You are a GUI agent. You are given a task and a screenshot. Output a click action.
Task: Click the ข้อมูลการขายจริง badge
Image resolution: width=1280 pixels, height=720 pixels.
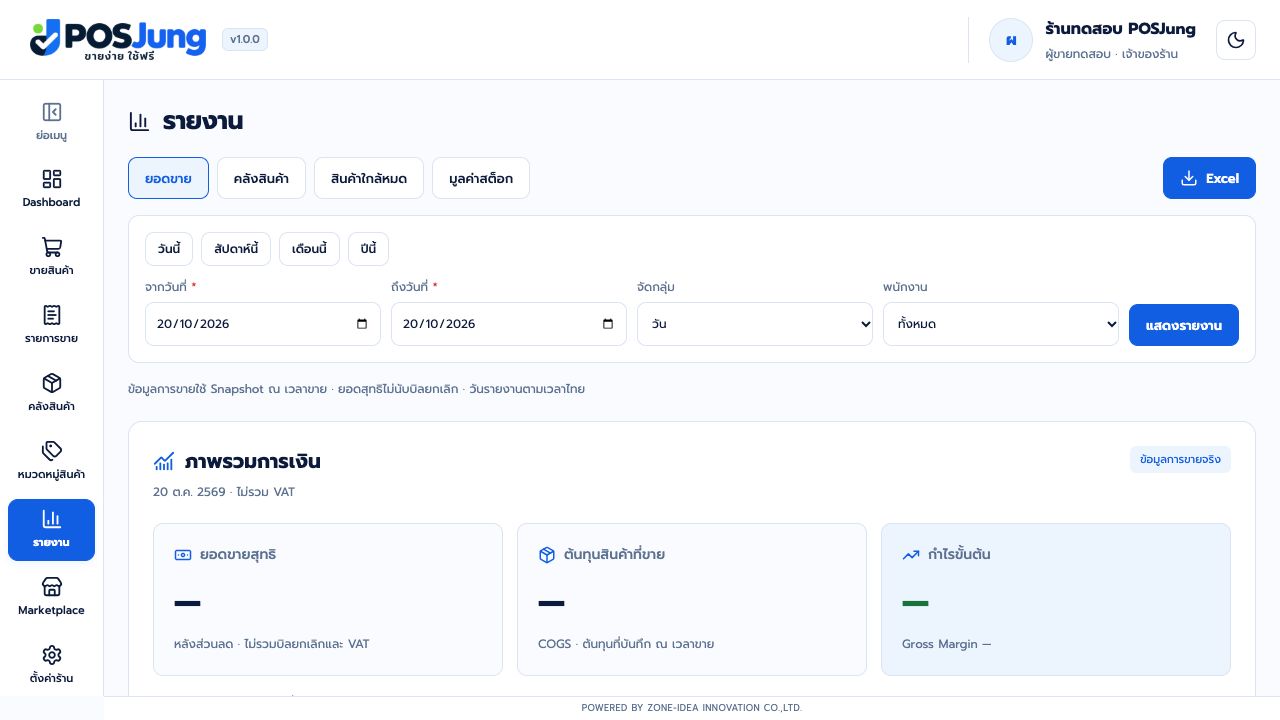1180,459
